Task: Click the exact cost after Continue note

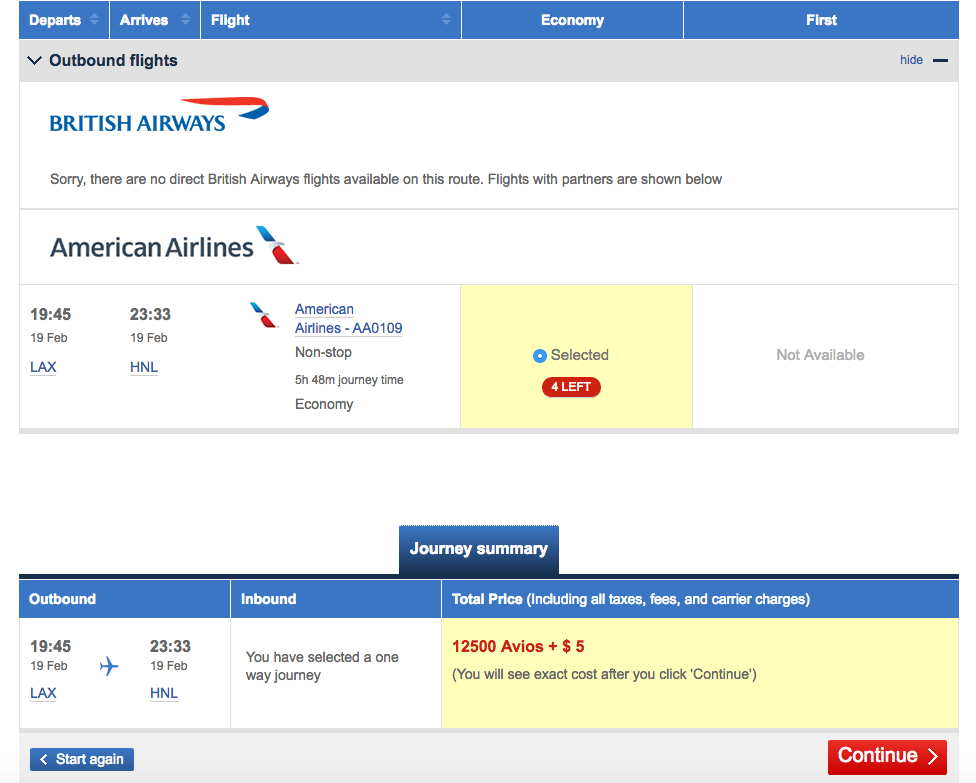Action: pyautogui.click(x=604, y=675)
